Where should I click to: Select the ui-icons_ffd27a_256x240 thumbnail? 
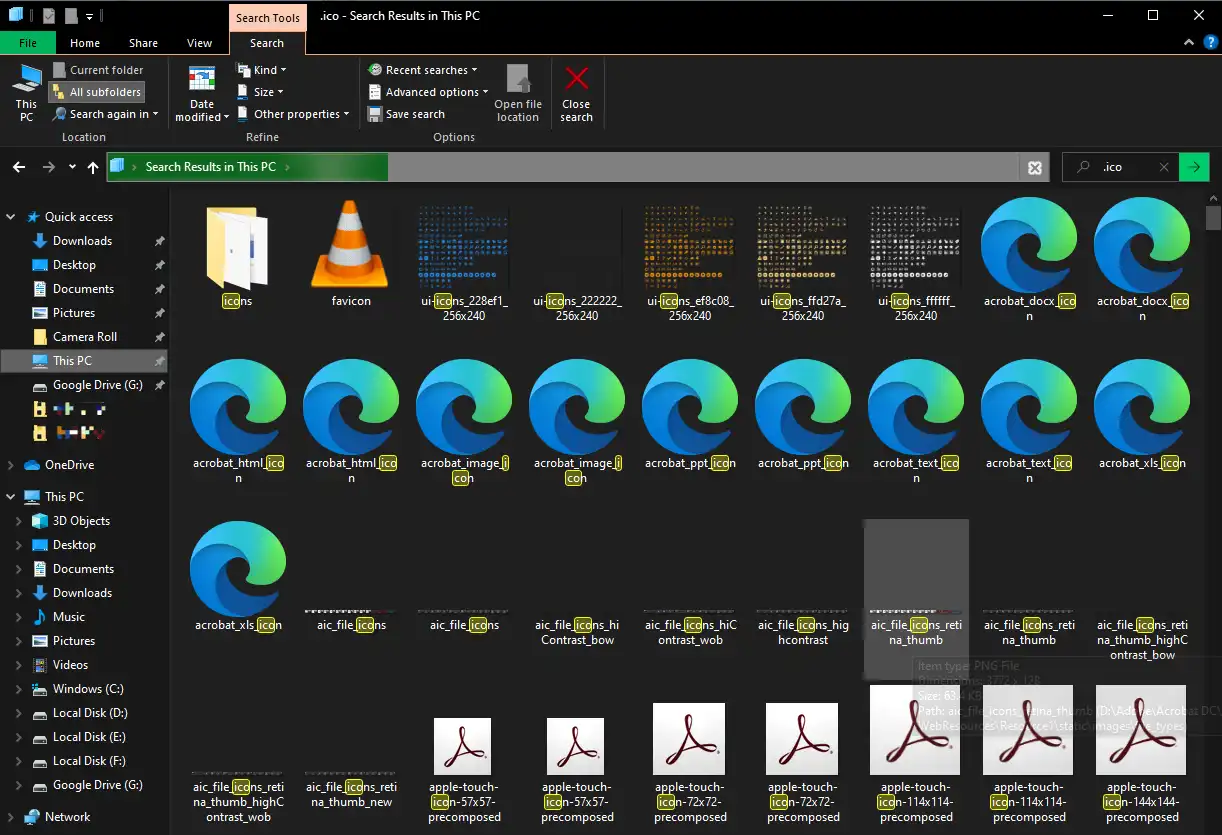click(x=802, y=262)
